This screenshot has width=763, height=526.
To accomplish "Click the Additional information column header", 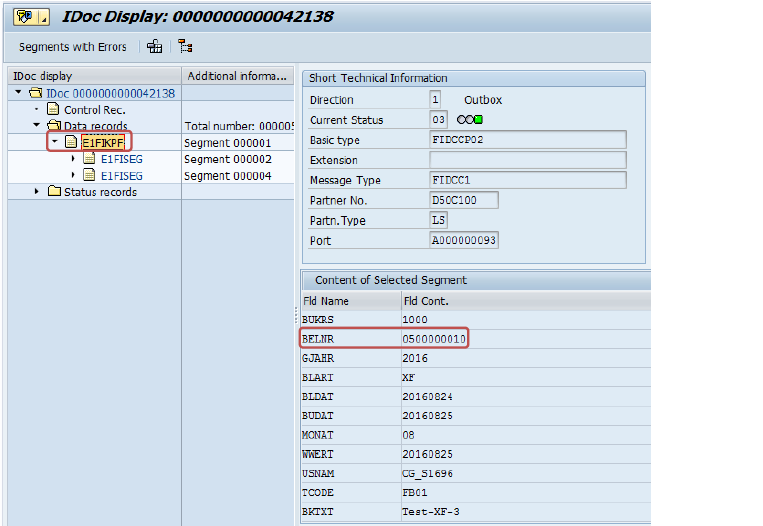I will (x=238, y=76).
